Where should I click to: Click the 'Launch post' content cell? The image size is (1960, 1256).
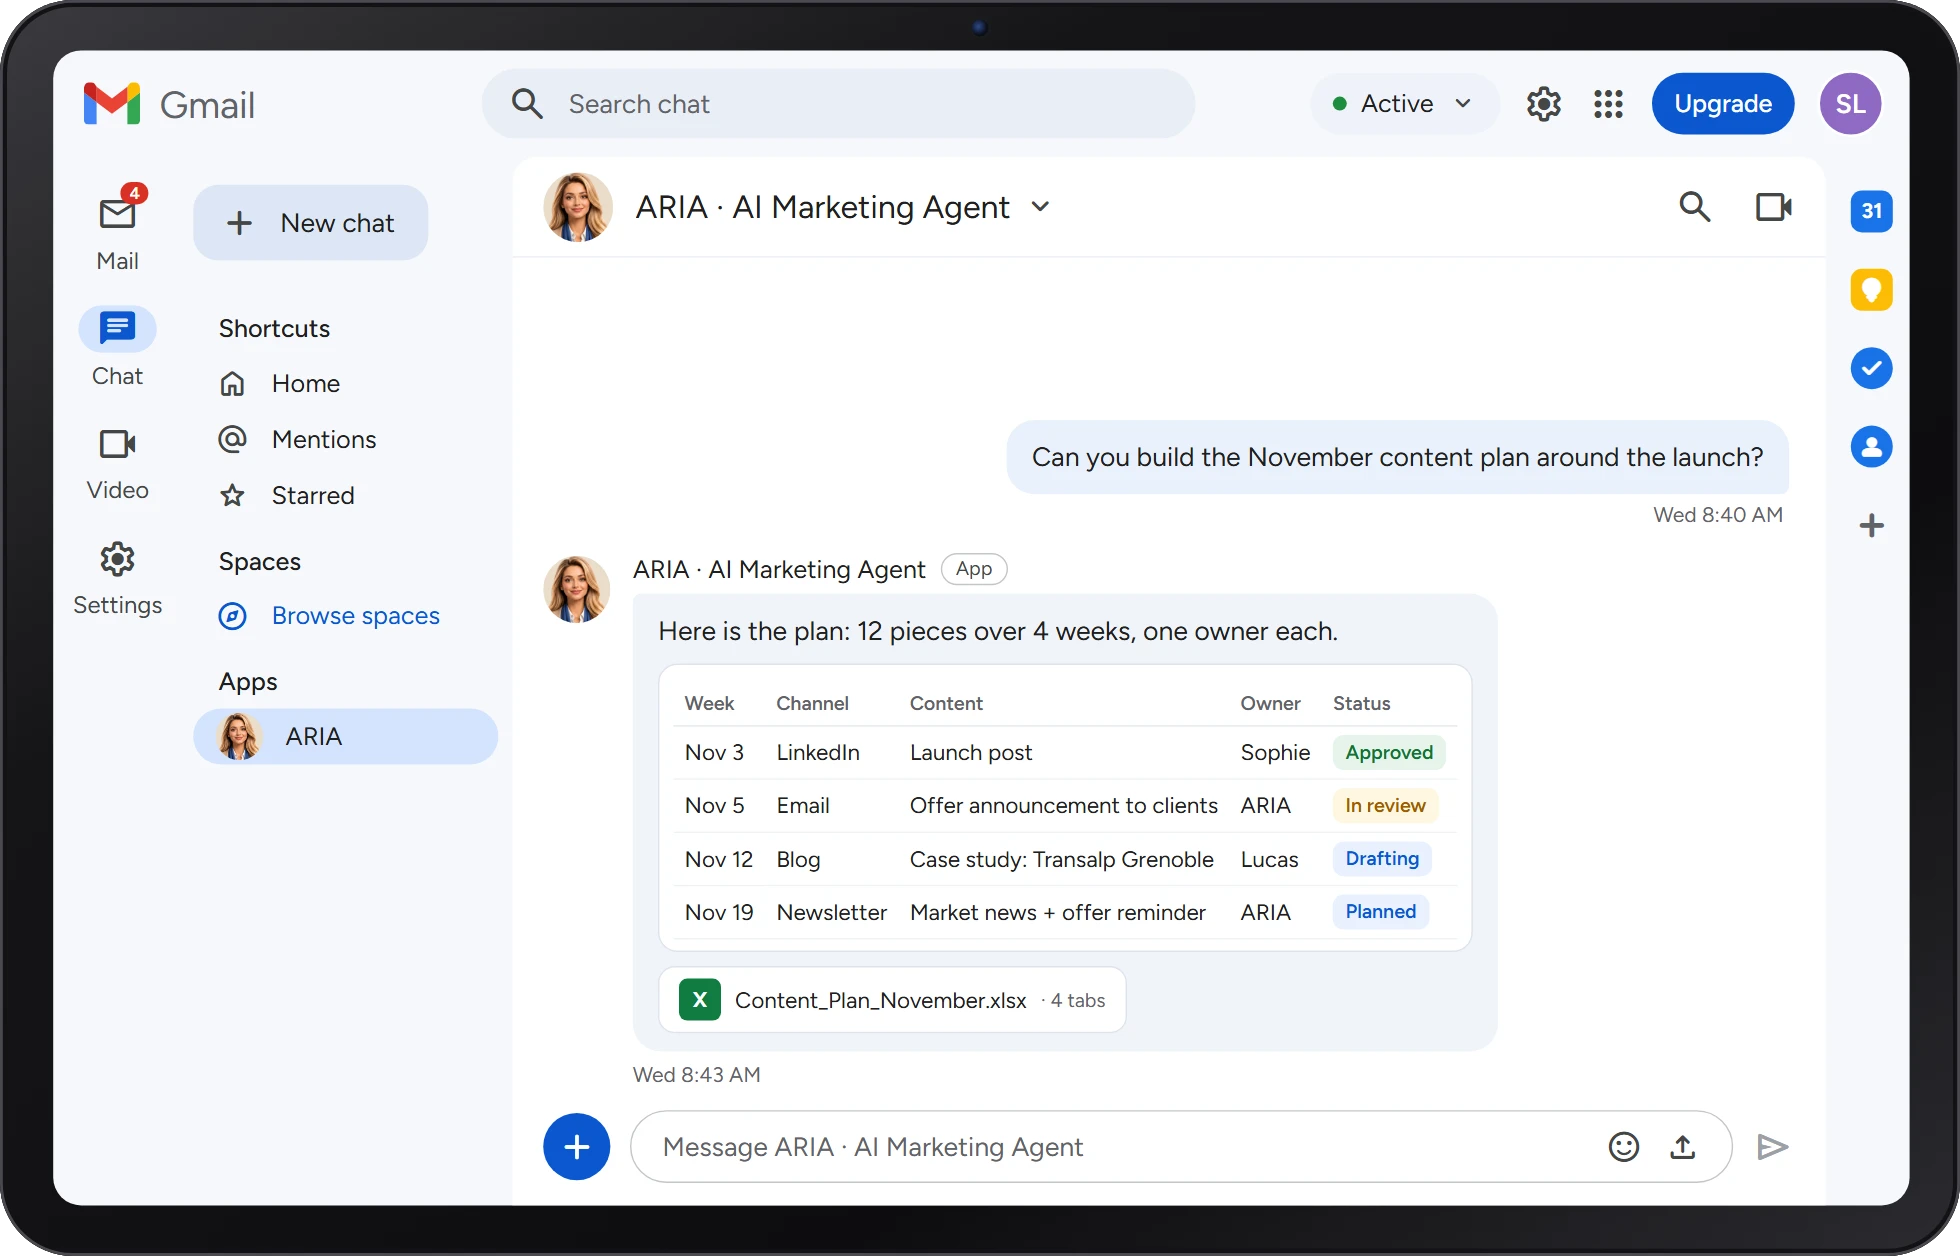pos(970,753)
